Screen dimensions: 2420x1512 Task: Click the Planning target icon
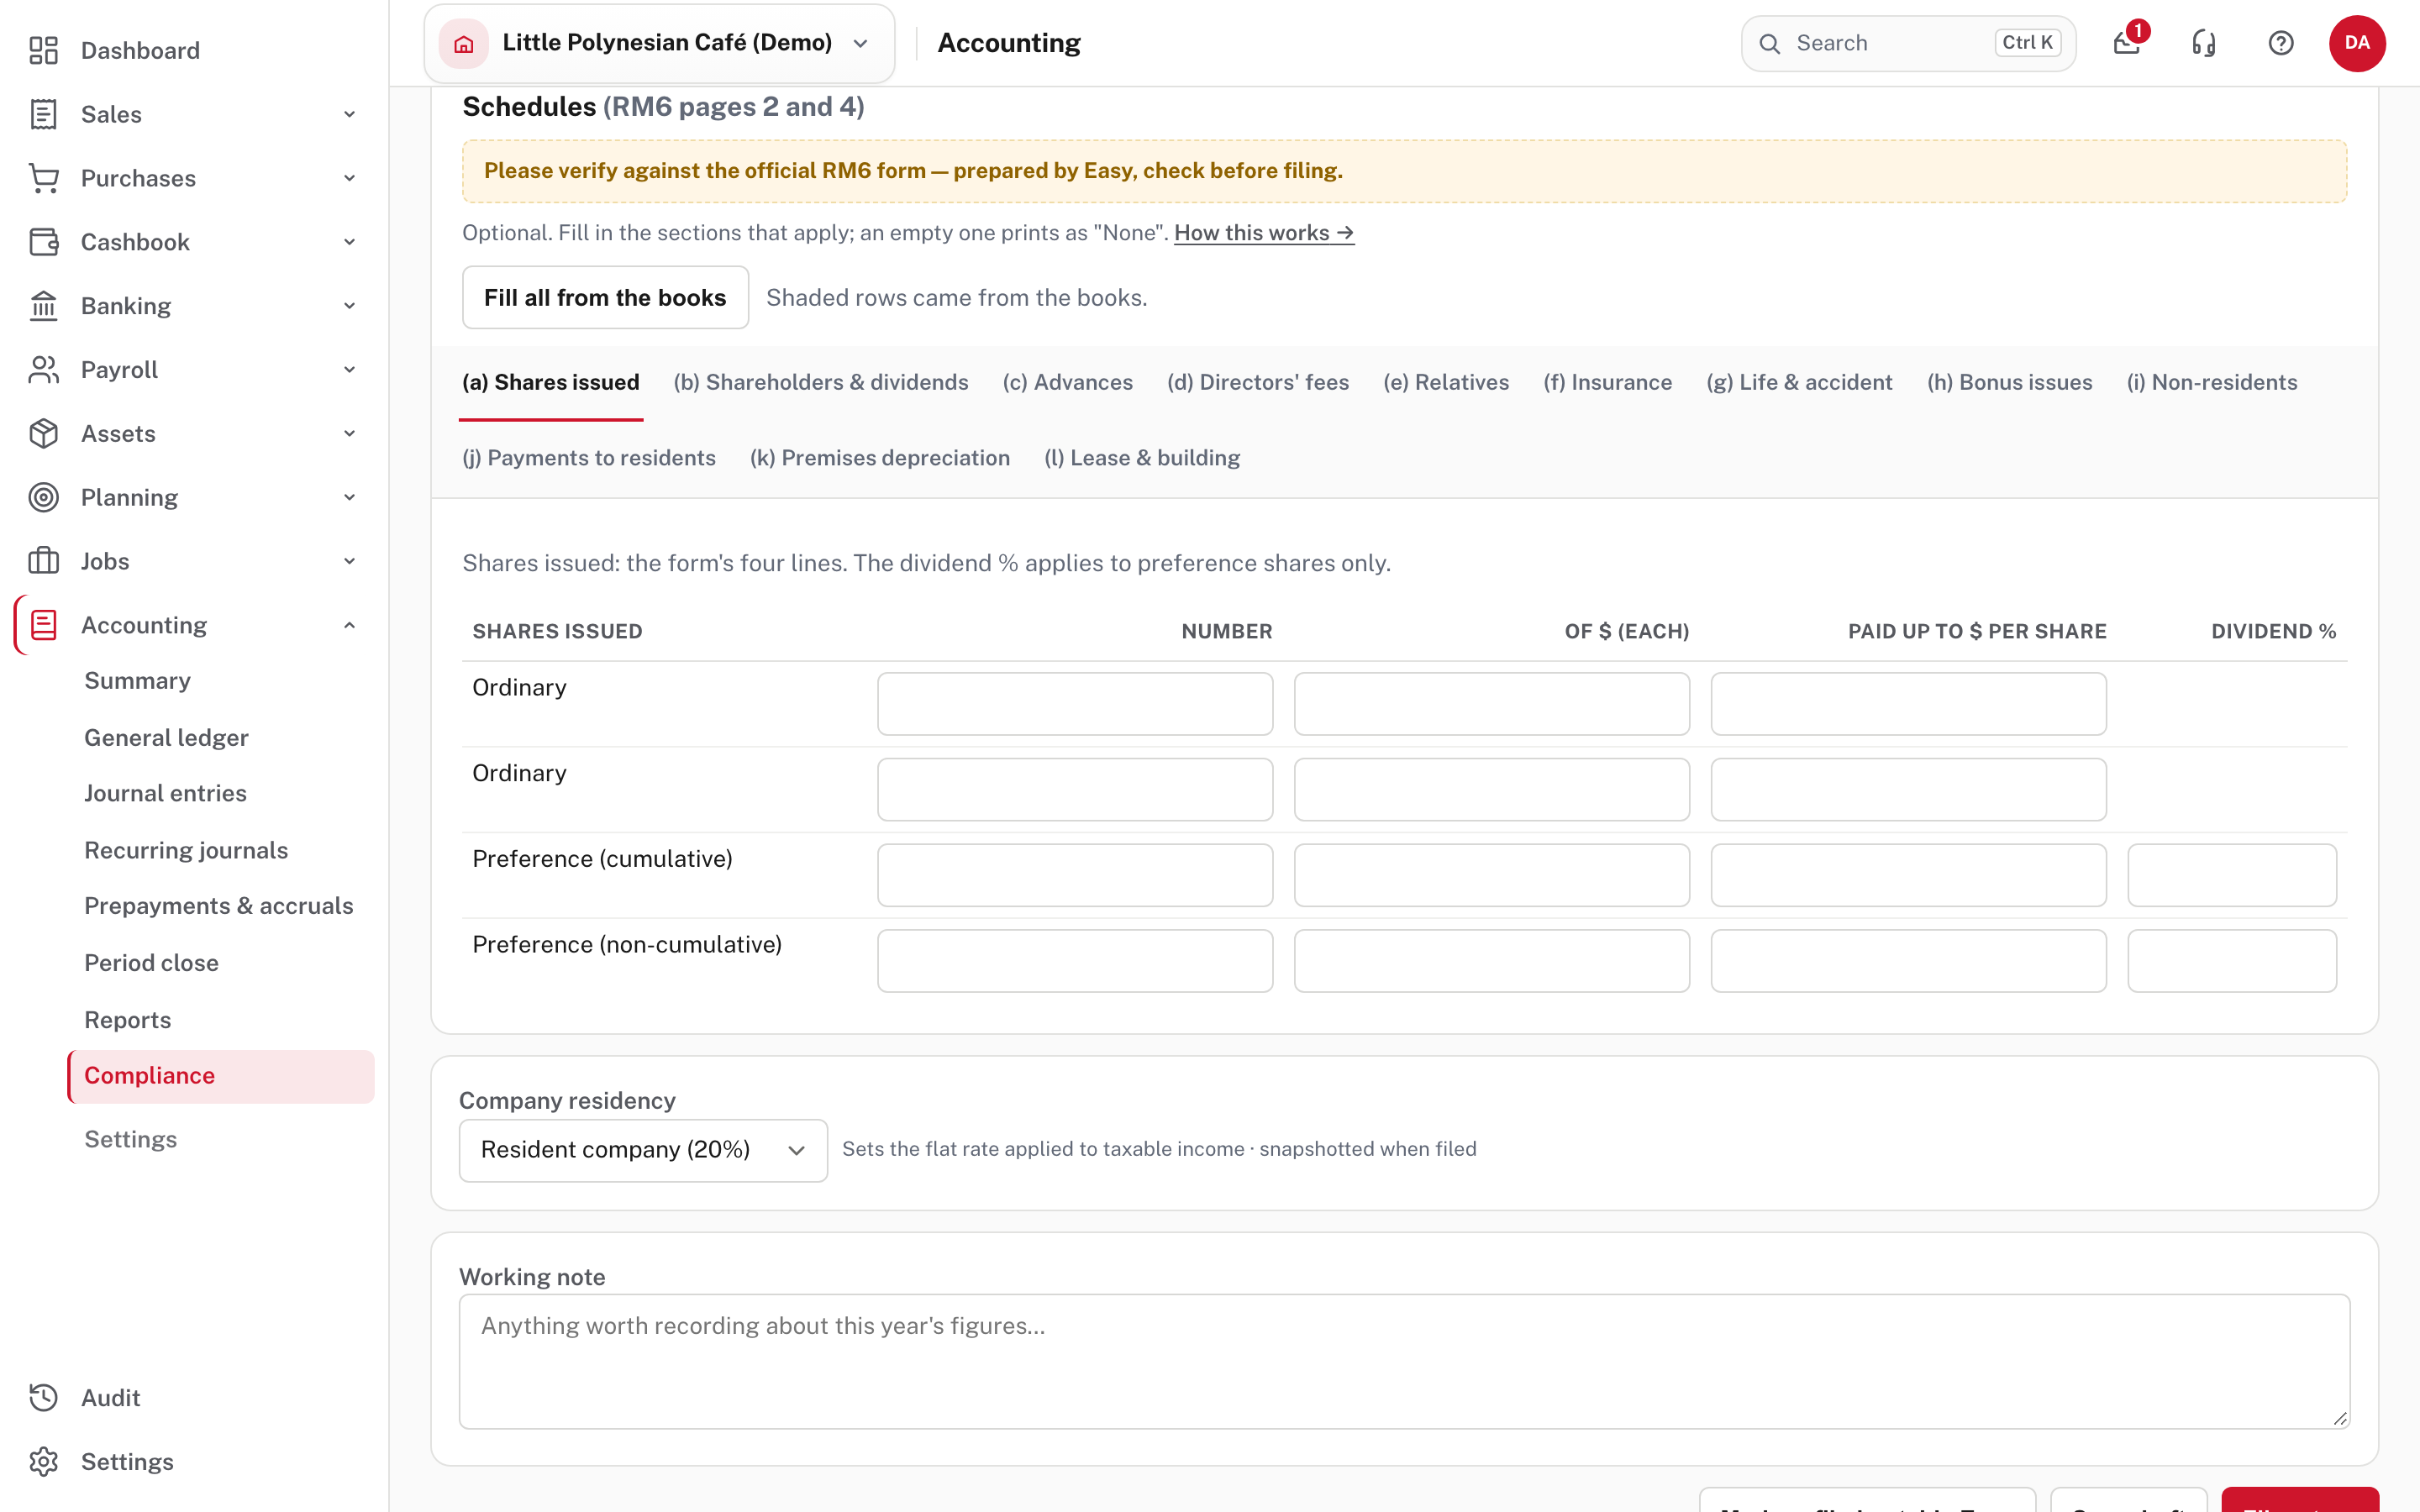pyautogui.click(x=43, y=497)
